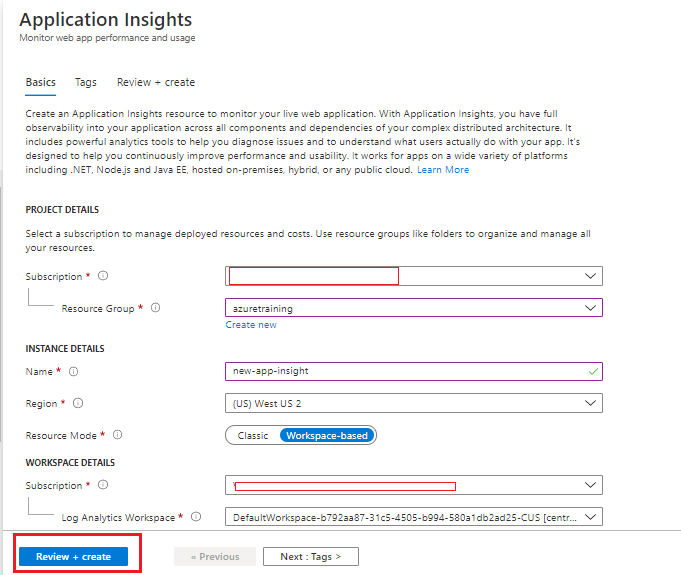Select the Classic resource mode option
The height and width of the screenshot is (575, 681).
(x=253, y=436)
